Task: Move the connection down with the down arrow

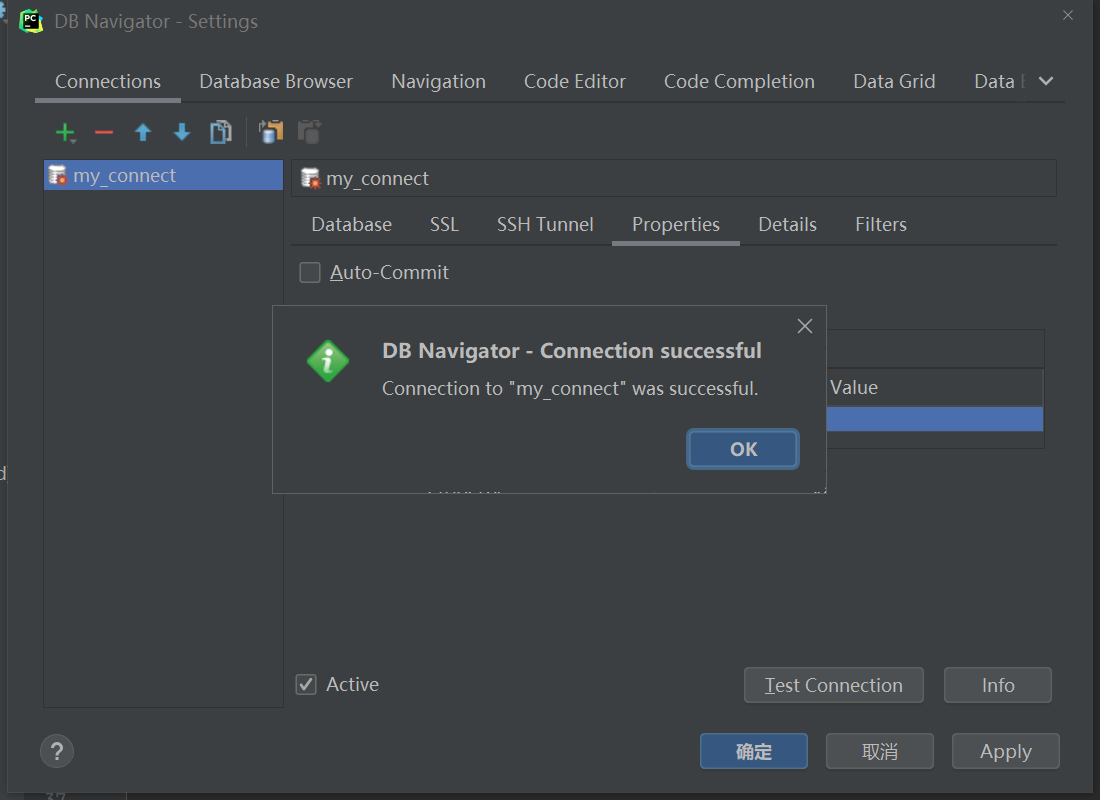Action: tap(182, 132)
